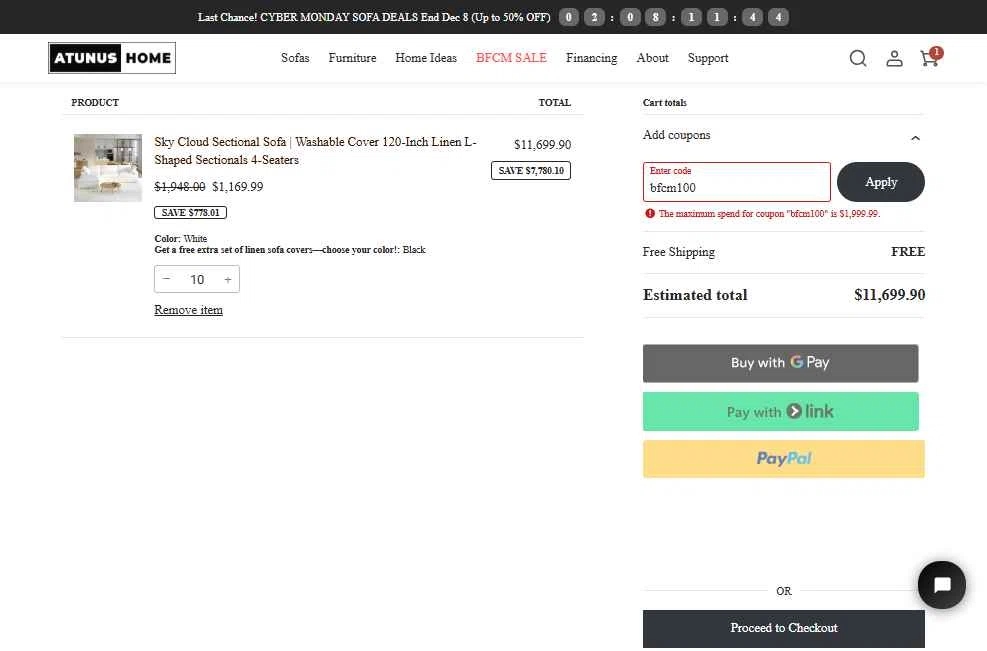Click the Cart totals heading
The width and height of the screenshot is (987, 651).
pyautogui.click(x=664, y=103)
